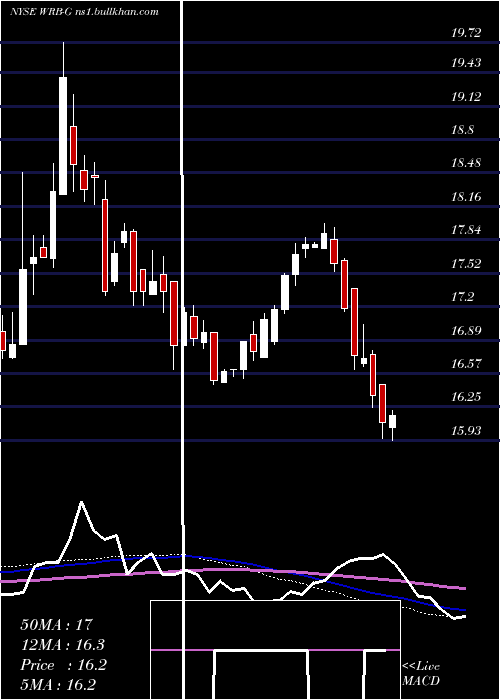Select the 18.16 price axis label
The image size is (500, 700).
[466, 196]
